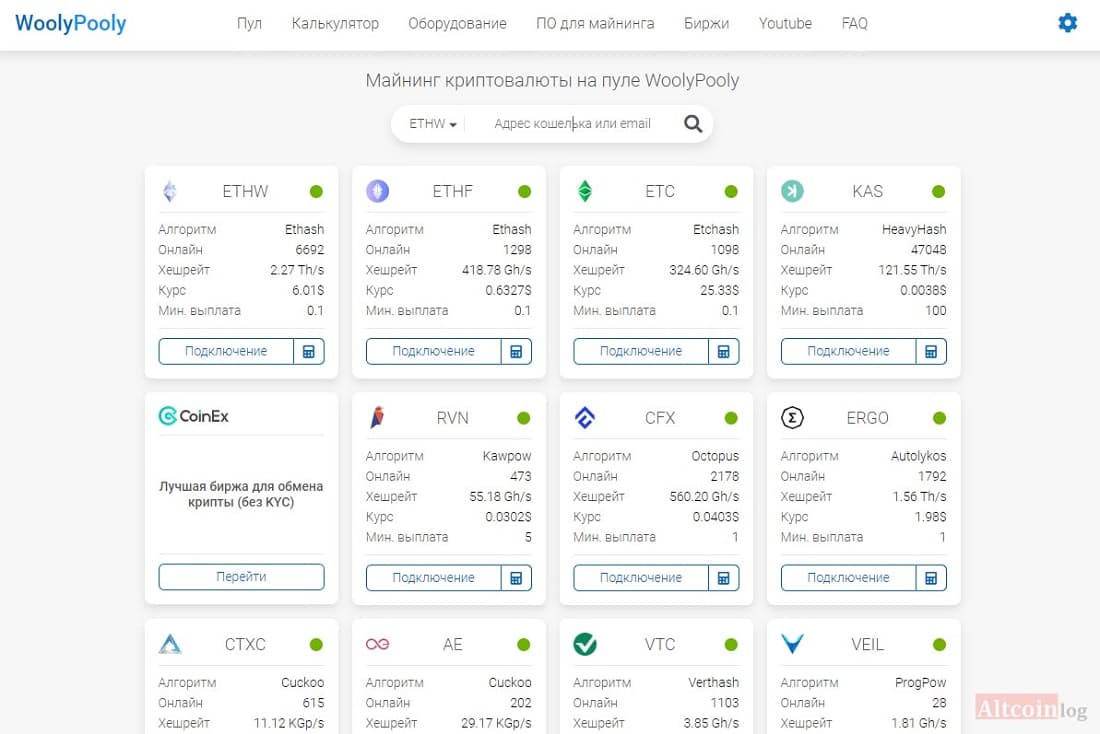Click the ETC coin logo

coord(584,191)
